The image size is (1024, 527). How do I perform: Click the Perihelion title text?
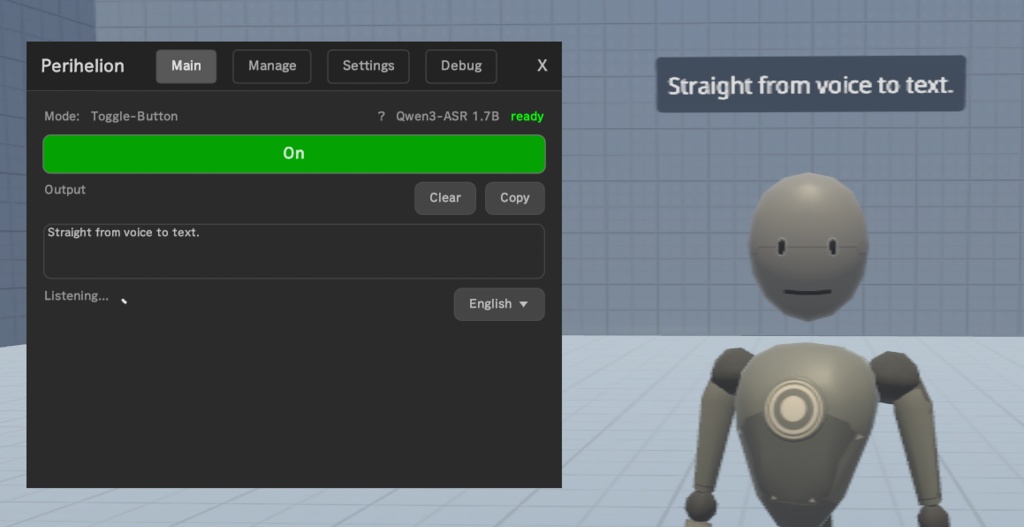(x=82, y=66)
